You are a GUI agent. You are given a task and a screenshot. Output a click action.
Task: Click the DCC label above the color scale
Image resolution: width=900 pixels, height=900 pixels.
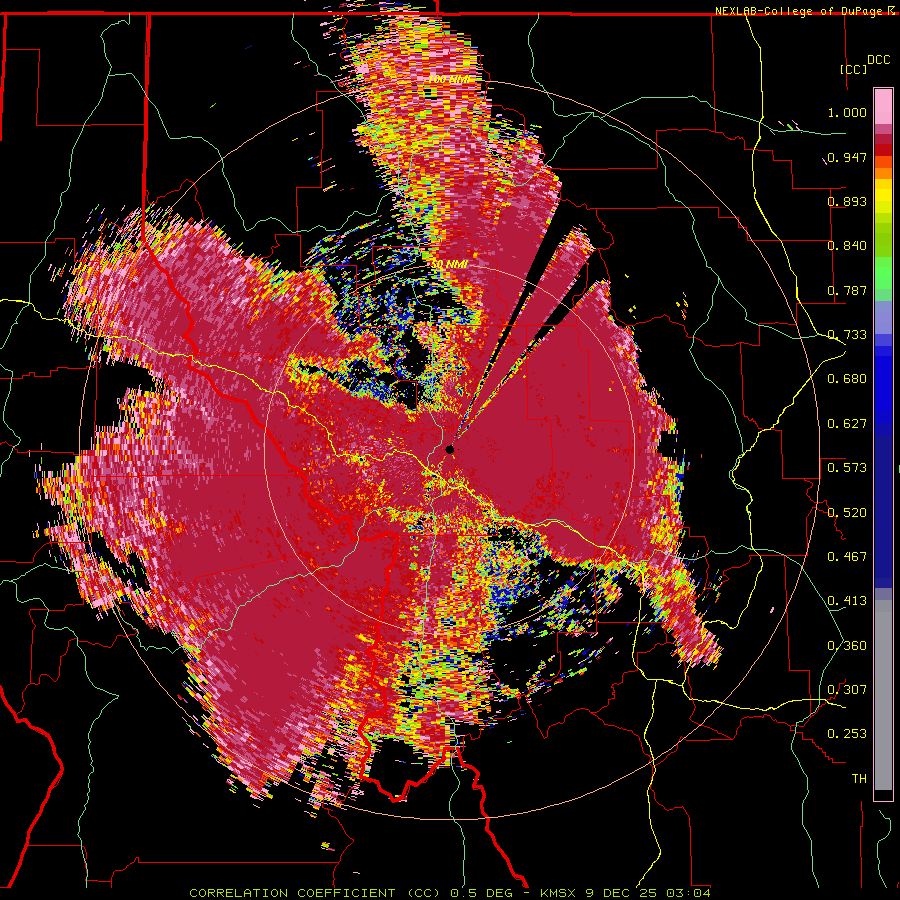pyautogui.click(x=878, y=60)
